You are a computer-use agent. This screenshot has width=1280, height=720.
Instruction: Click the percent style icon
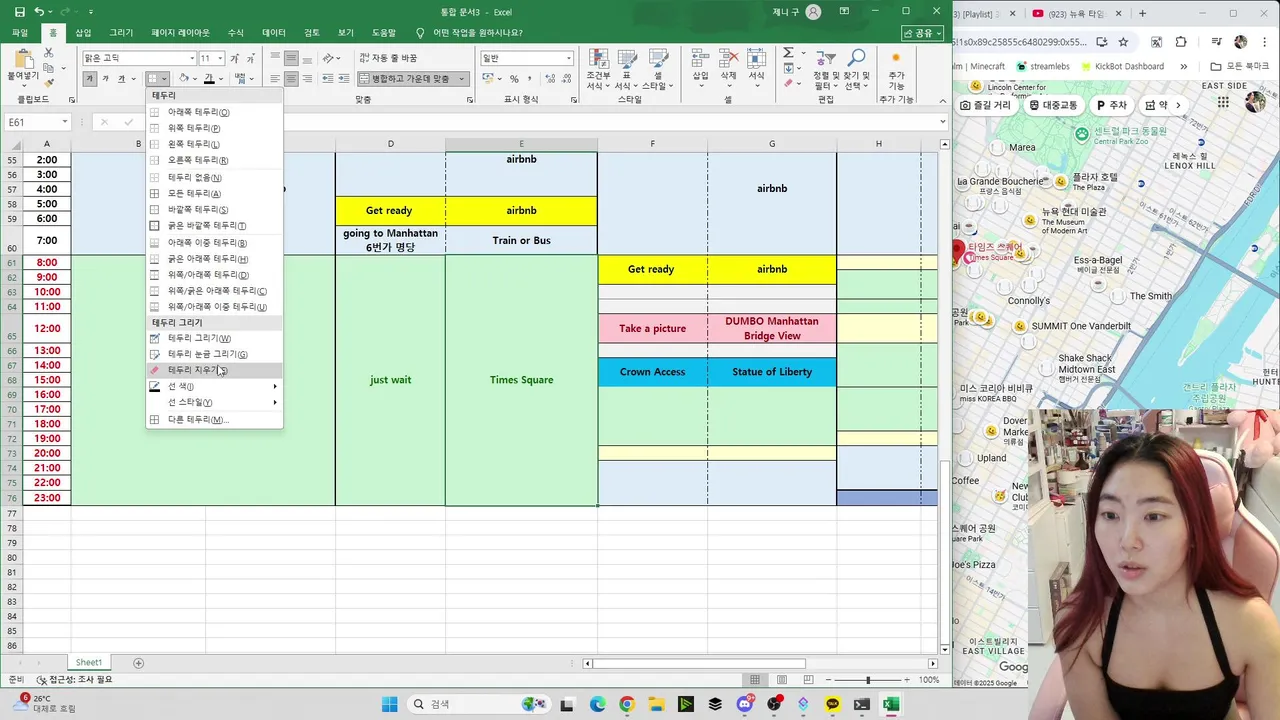pos(514,78)
